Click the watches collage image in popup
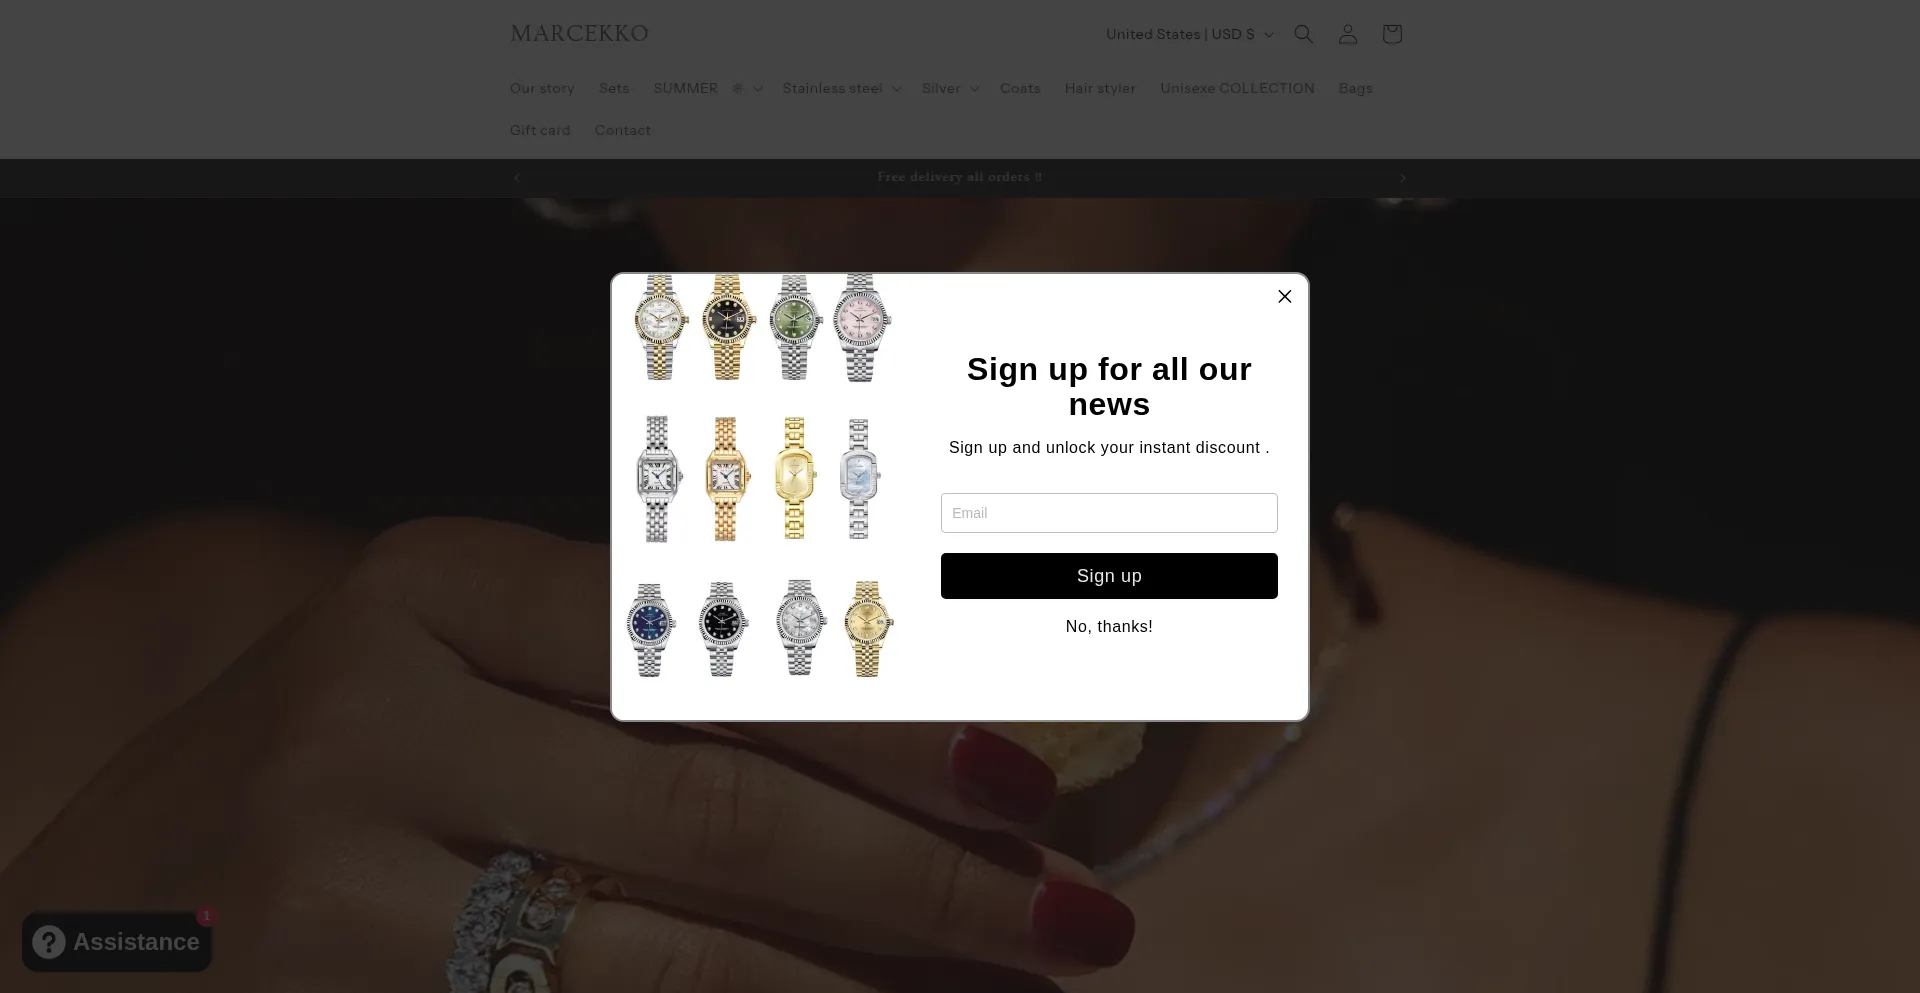The width and height of the screenshot is (1920, 993). point(760,477)
